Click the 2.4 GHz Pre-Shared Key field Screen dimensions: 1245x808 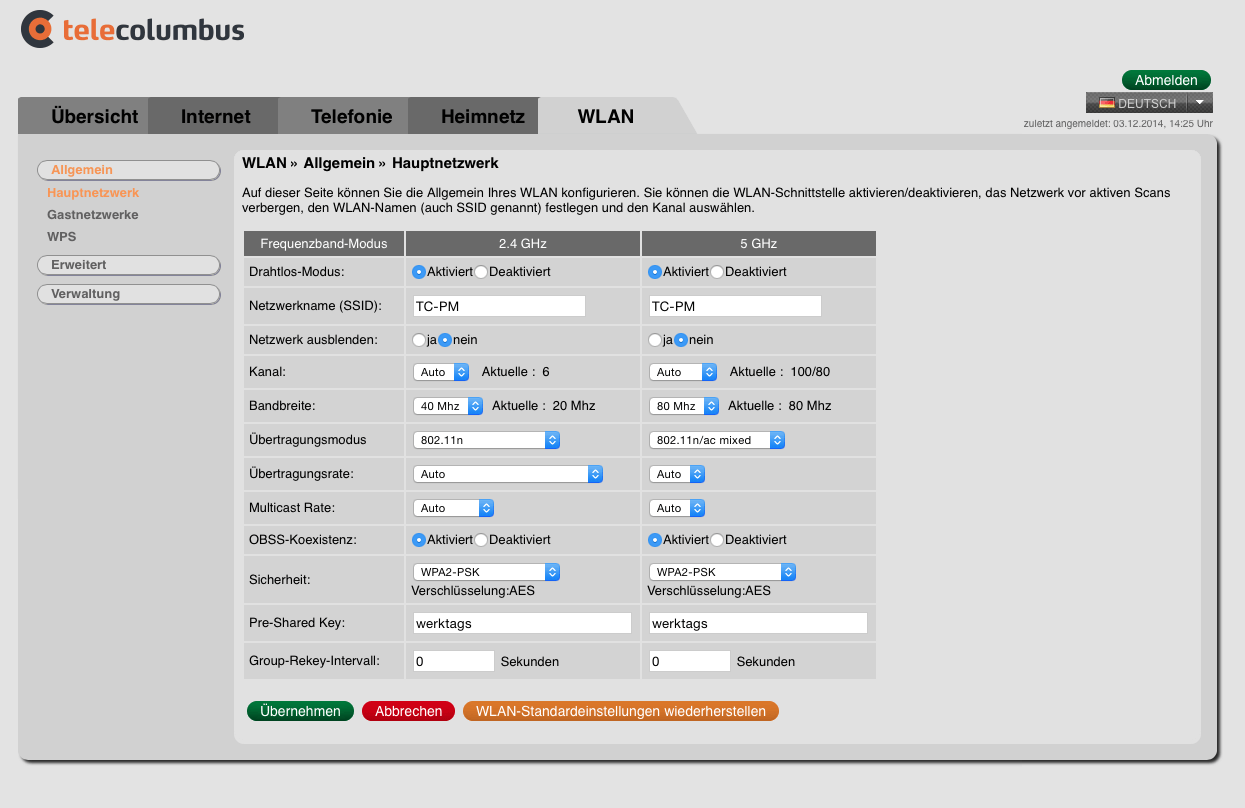(x=522, y=623)
